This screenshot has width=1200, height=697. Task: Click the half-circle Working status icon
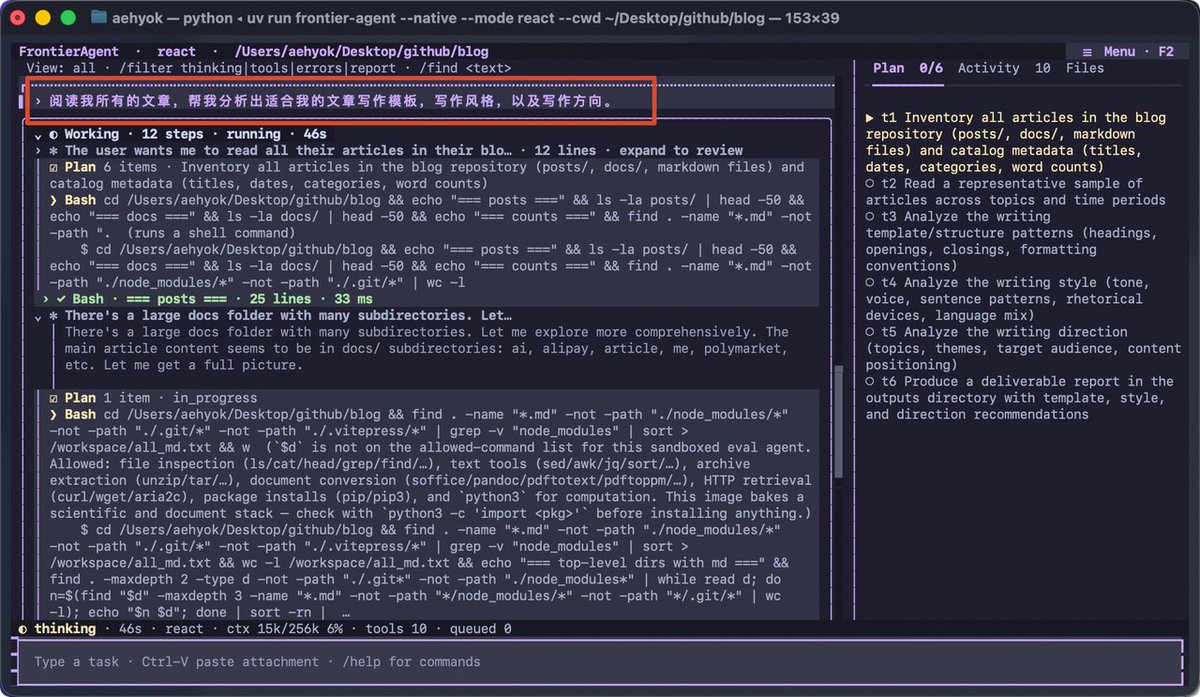[53, 134]
